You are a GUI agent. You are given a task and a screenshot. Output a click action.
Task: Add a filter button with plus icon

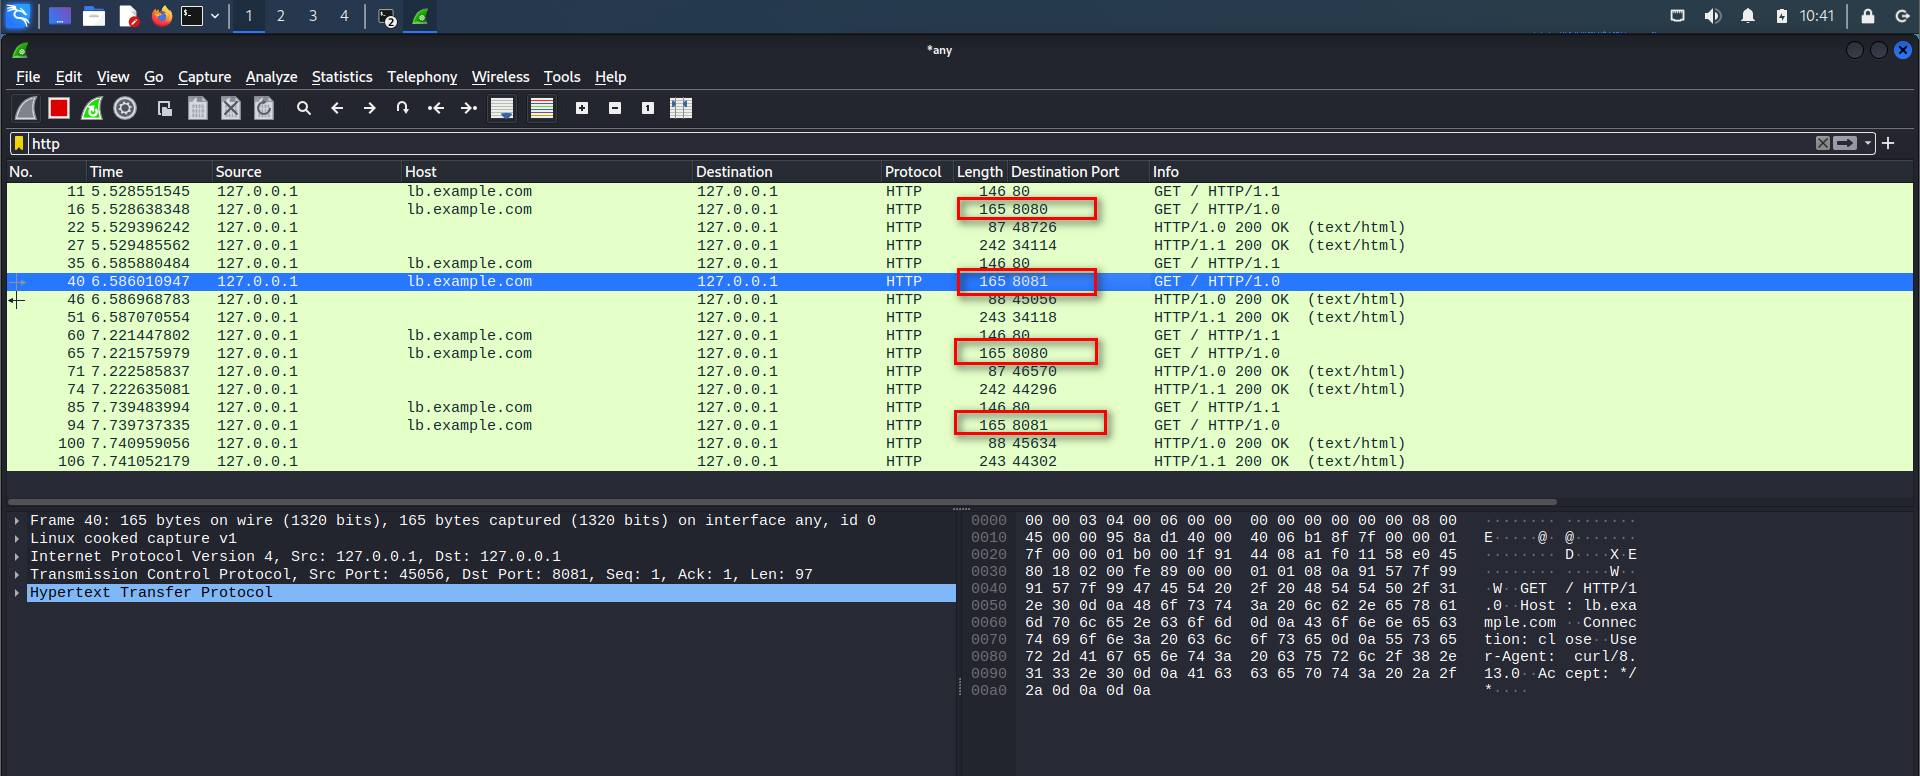click(x=1888, y=143)
